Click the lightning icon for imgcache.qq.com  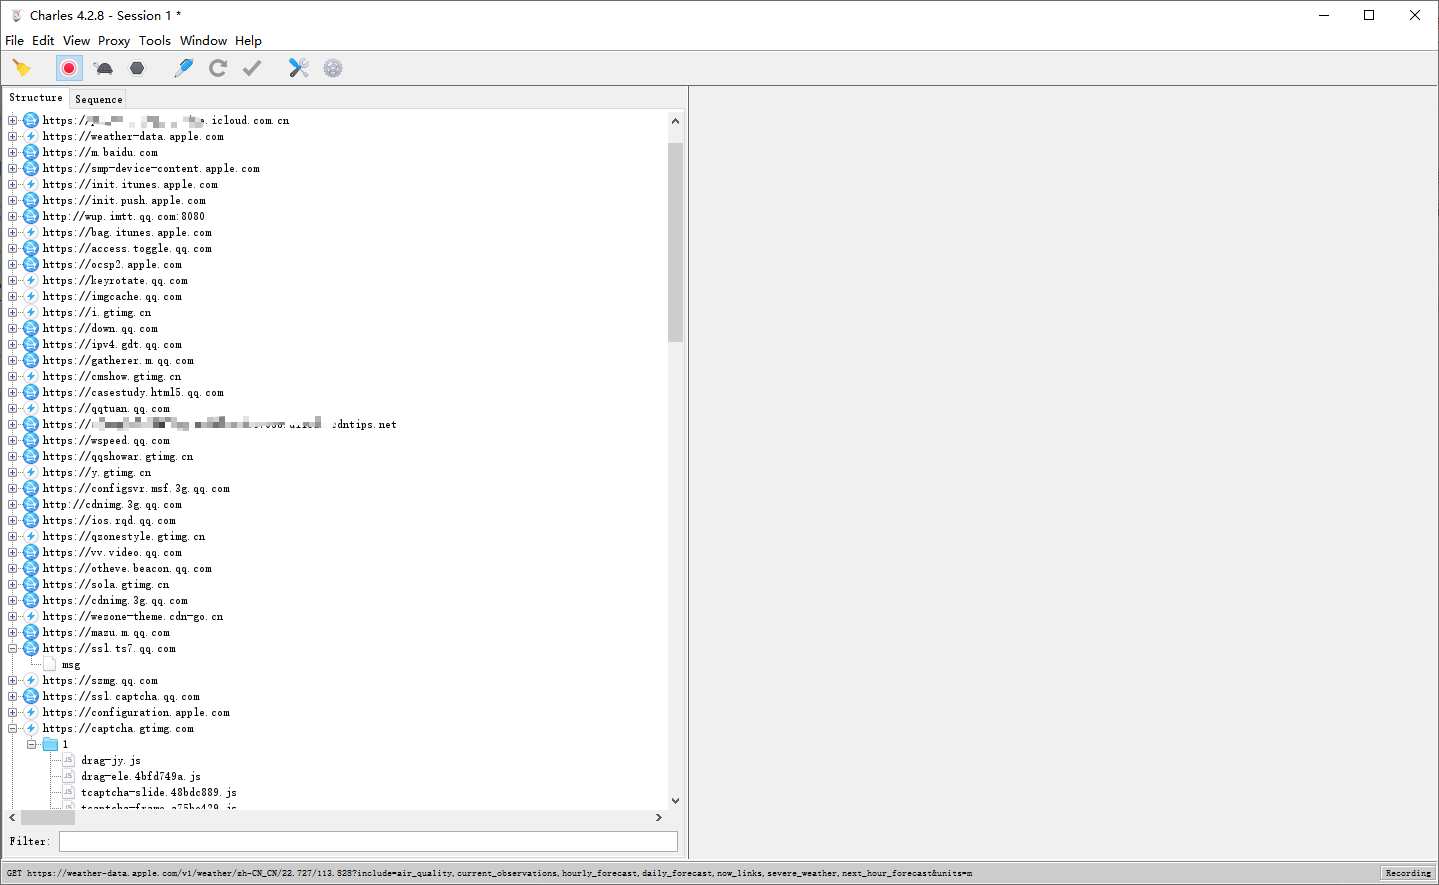point(31,297)
